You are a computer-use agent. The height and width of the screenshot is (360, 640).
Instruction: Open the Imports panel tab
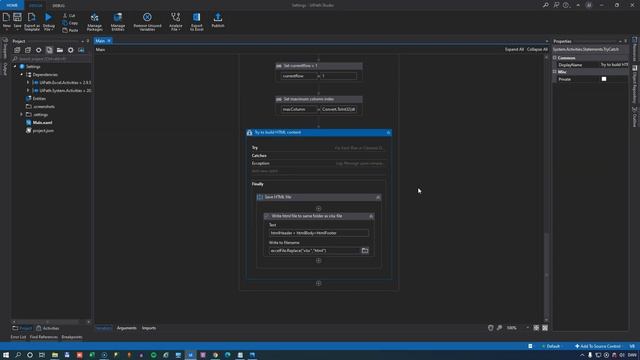149,328
